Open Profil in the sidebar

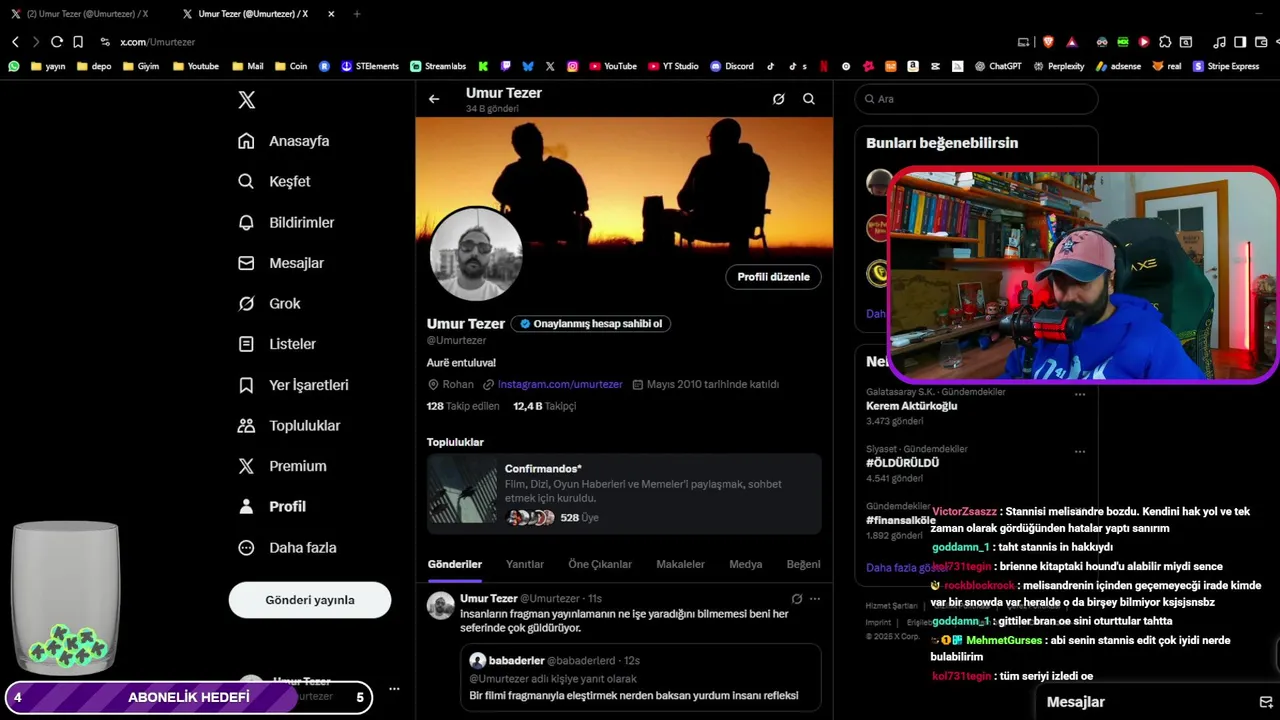click(x=272, y=506)
